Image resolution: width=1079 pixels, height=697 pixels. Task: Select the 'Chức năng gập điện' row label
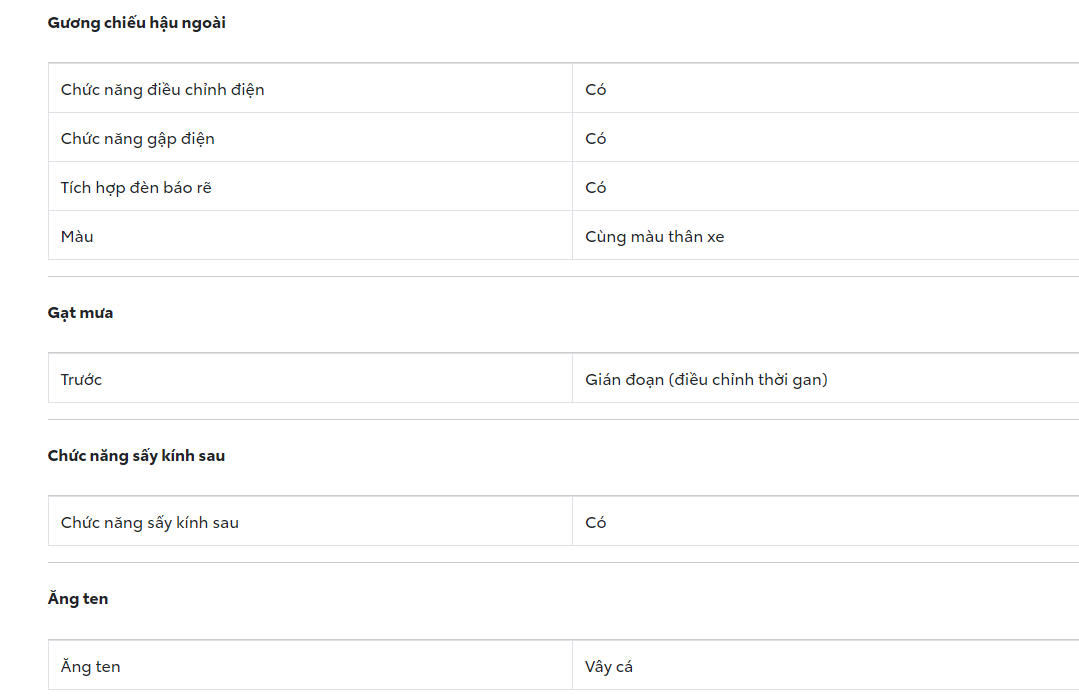[137, 139]
